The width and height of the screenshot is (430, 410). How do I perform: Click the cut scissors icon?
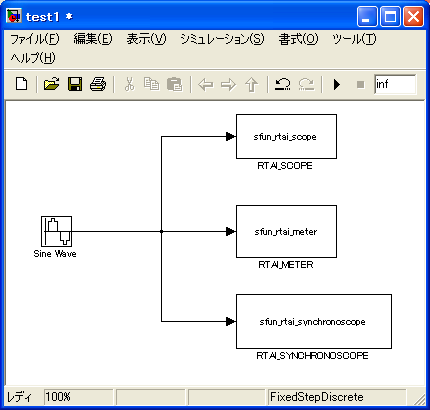point(130,84)
